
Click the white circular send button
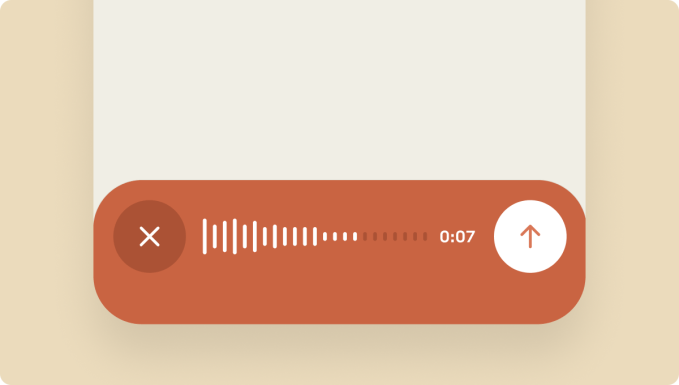[530, 236]
